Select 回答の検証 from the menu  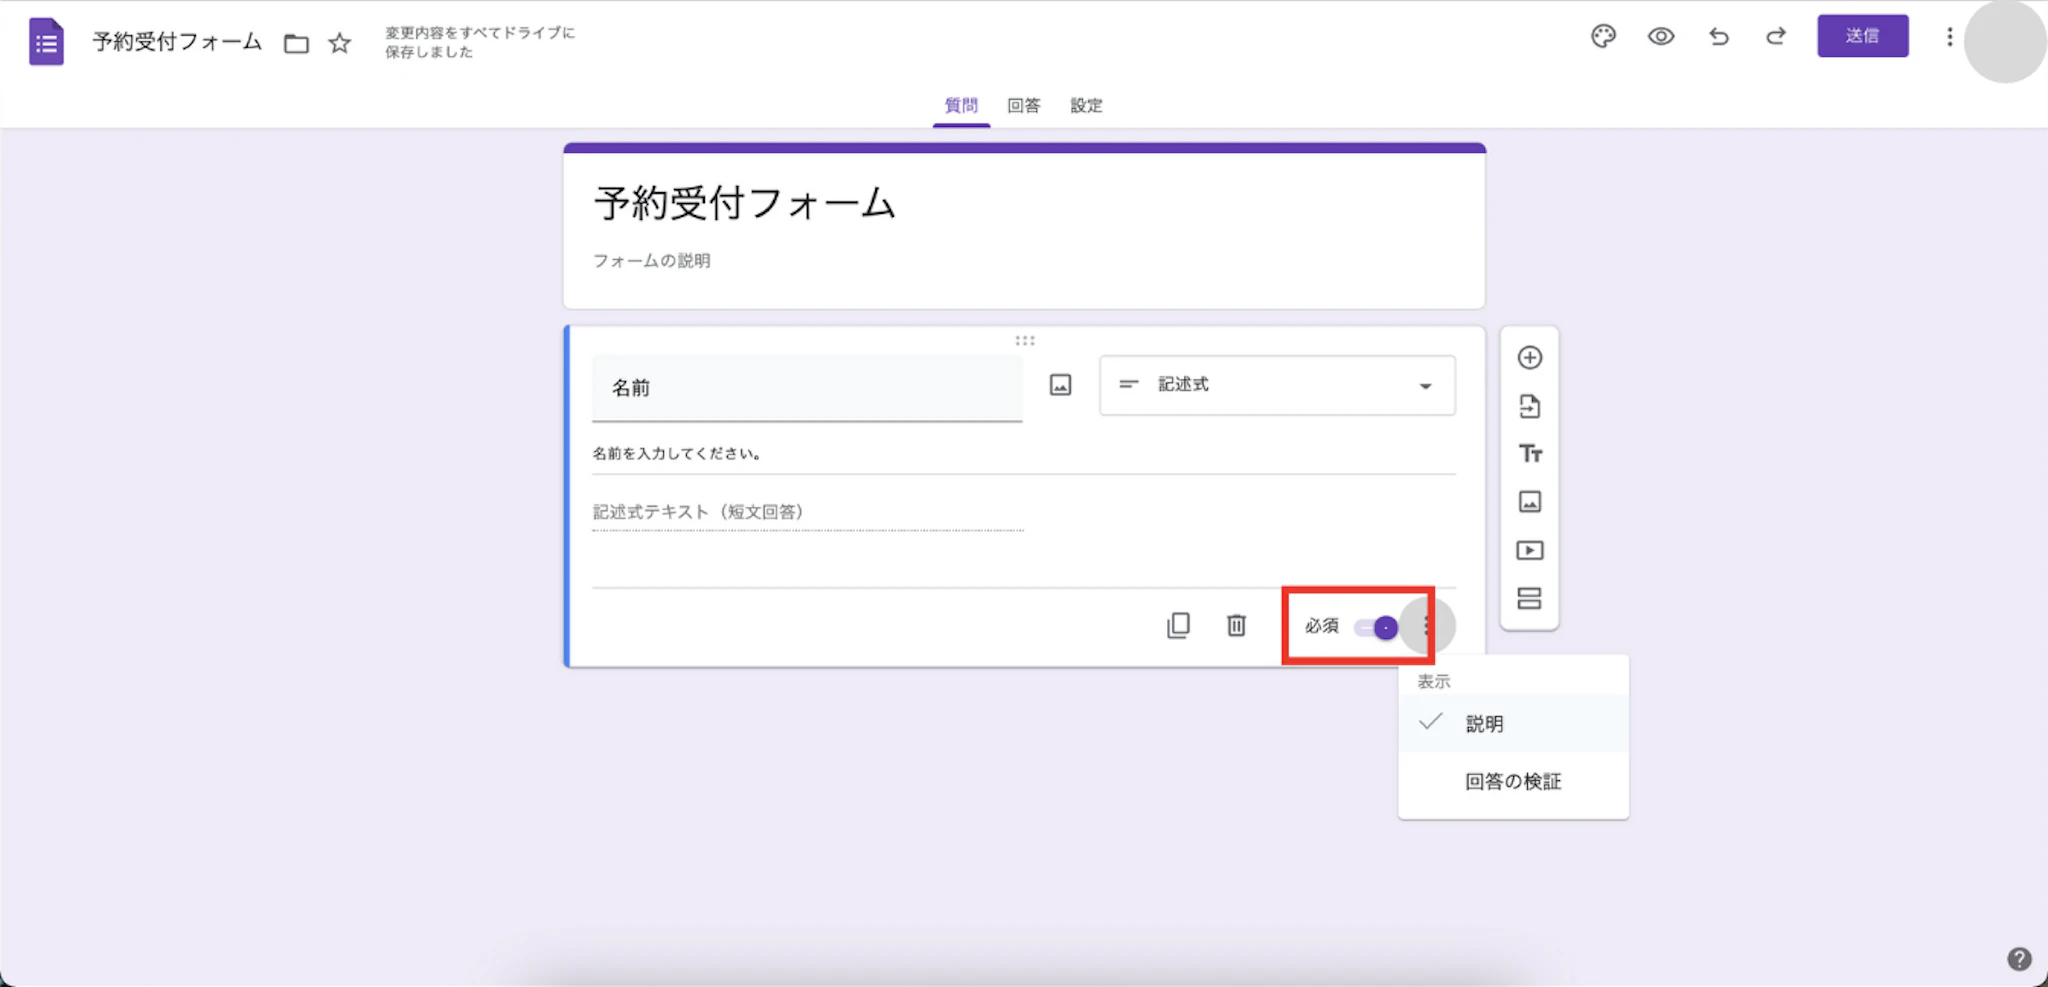click(x=1513, y=781)
